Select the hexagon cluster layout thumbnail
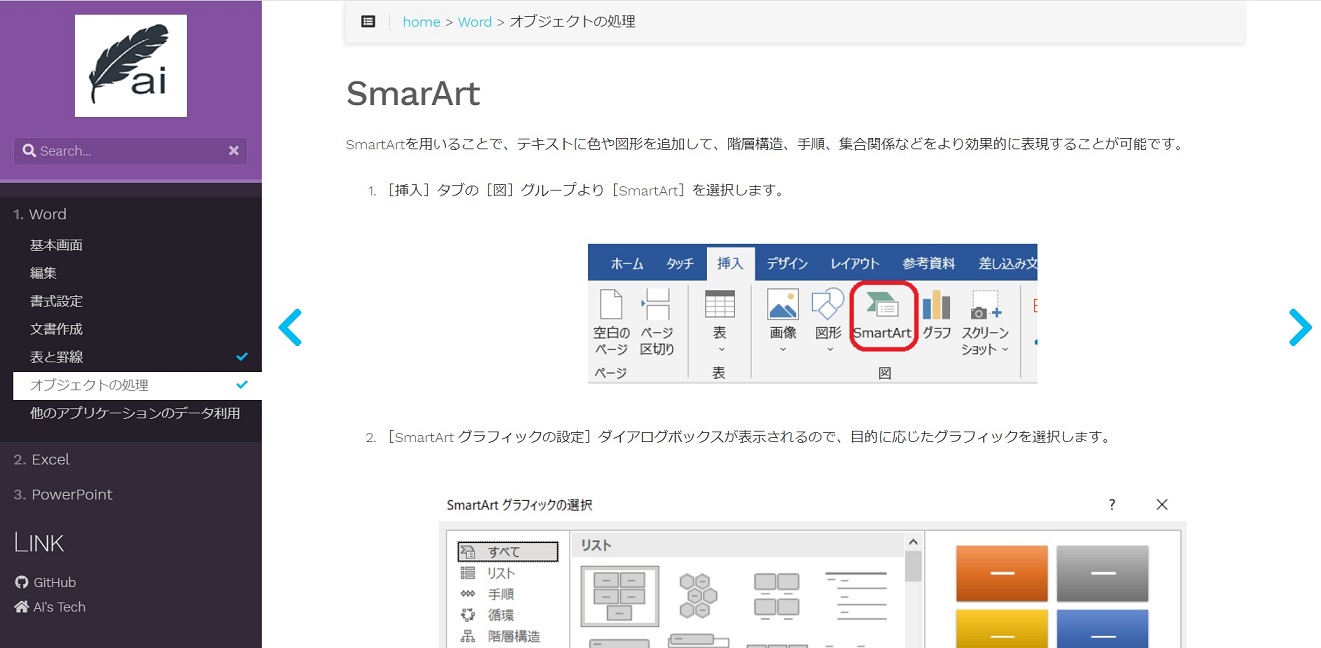Image resolution: width=1321 pixels, height=648 pixels. coord(698,596)
